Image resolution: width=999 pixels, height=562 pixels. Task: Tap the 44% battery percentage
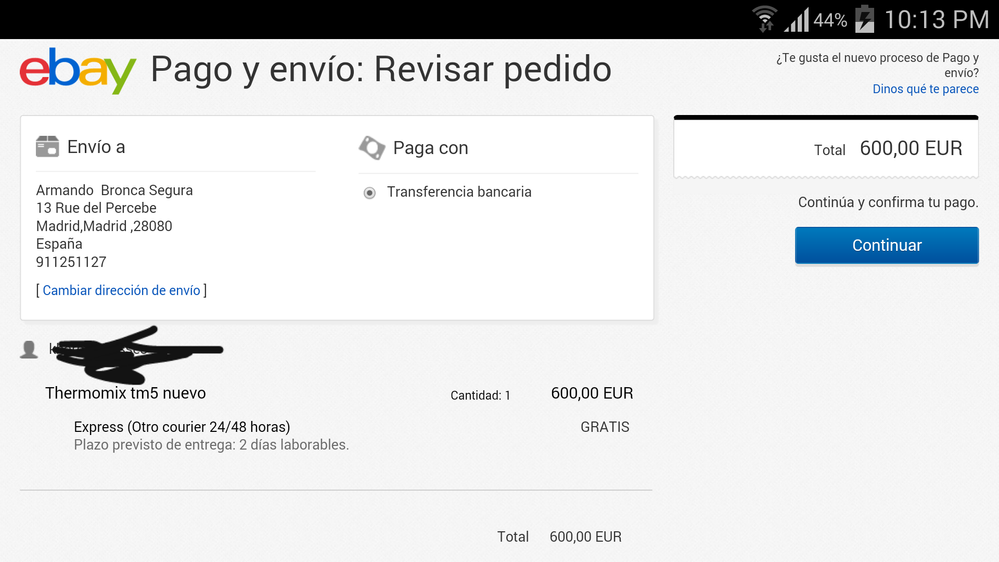click(x=830, y=20)
